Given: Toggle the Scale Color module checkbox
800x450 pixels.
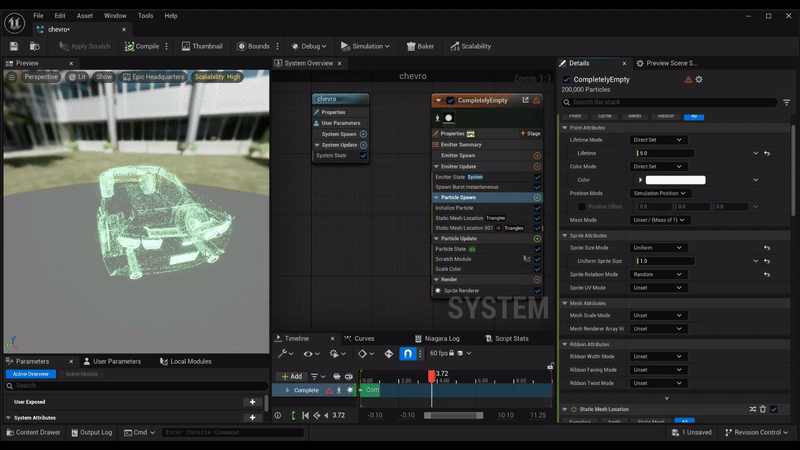Looking at the screenshot, I should tap(537, 269).
